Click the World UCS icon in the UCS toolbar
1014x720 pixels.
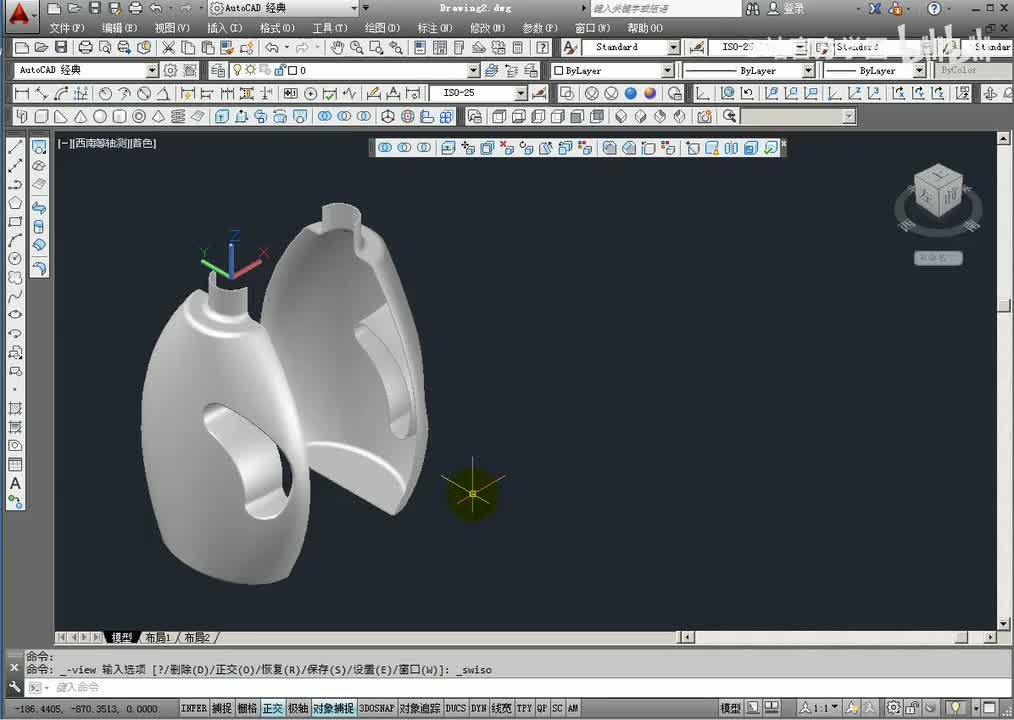click(x=728, y=94)
